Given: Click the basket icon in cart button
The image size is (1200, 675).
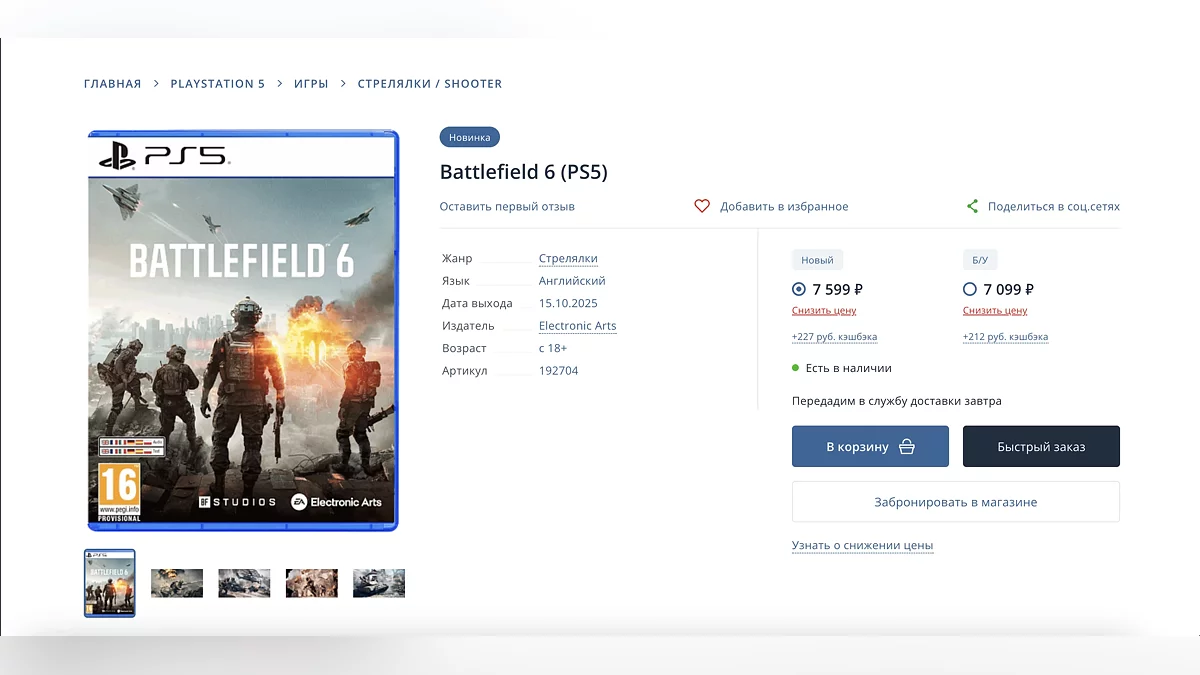Looking at the screenshot, I should point(907,447).
